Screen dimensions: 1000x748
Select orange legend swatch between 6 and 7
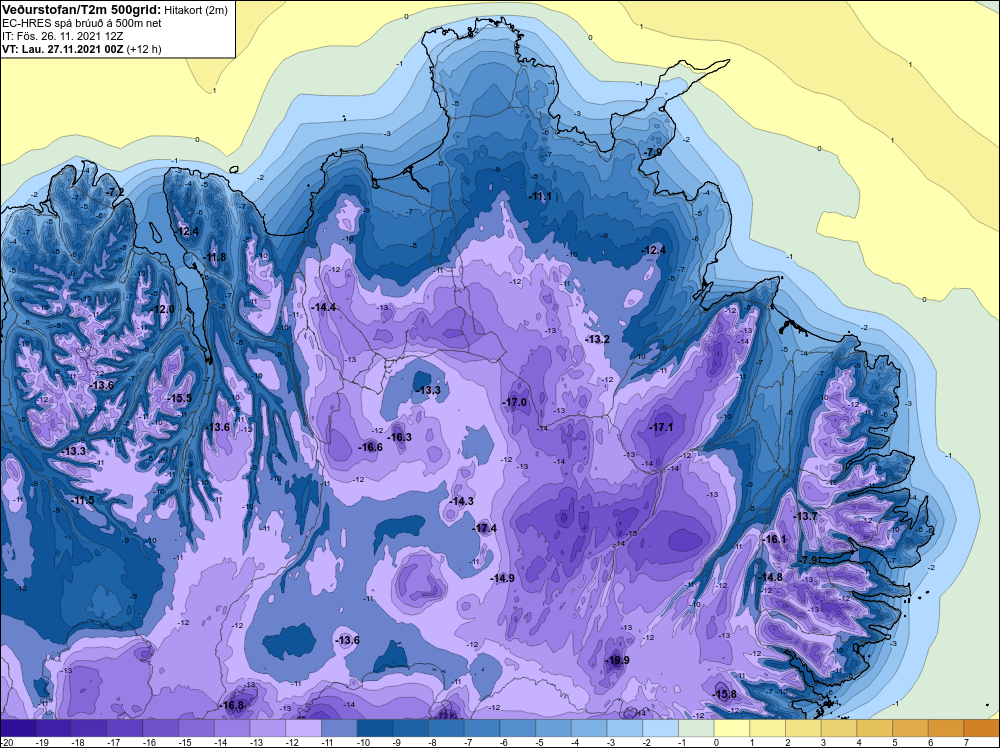click(x=946, y=728)
